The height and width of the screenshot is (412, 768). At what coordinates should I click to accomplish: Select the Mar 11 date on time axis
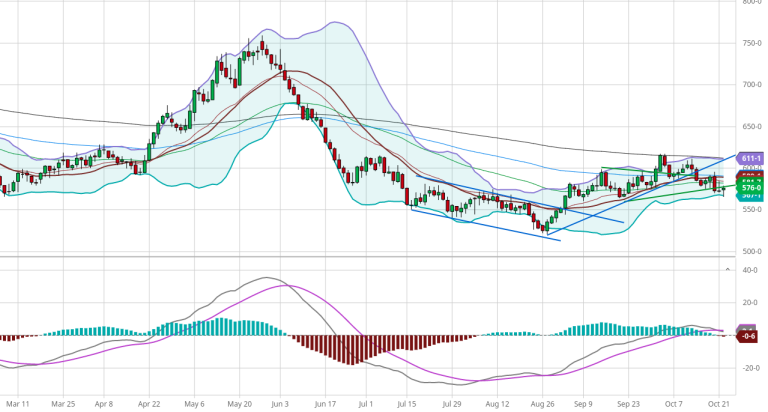pyautogui.click(x=19, y=404)
